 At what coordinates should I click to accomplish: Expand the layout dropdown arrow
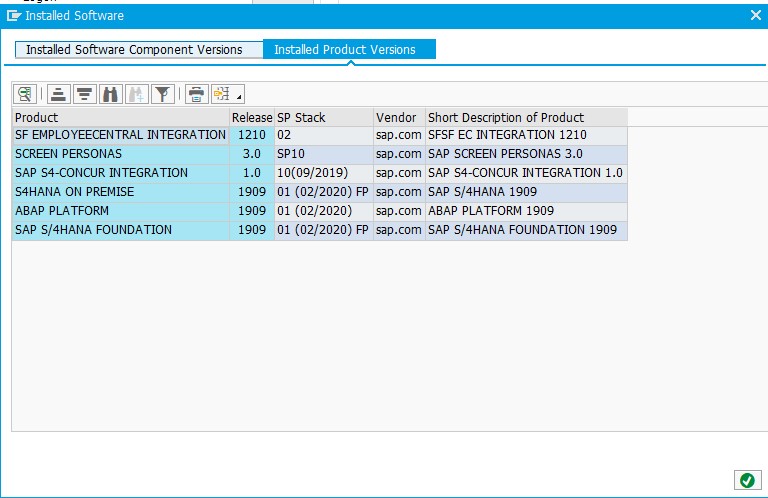(x=239, y=94)
